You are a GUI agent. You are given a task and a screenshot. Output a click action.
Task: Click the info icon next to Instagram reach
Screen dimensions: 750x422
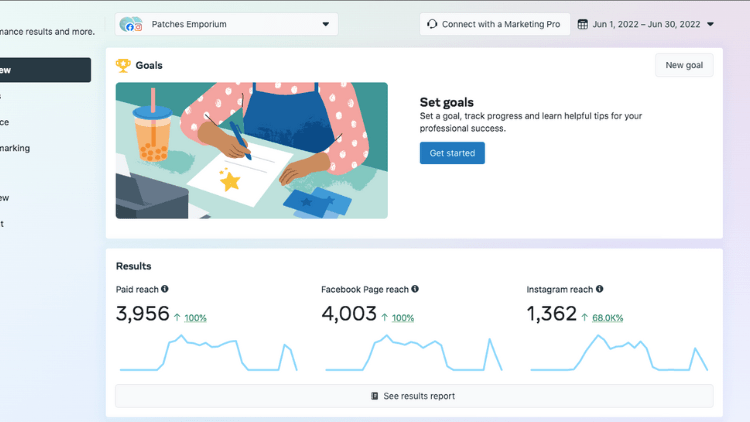(x=599, y=289)
